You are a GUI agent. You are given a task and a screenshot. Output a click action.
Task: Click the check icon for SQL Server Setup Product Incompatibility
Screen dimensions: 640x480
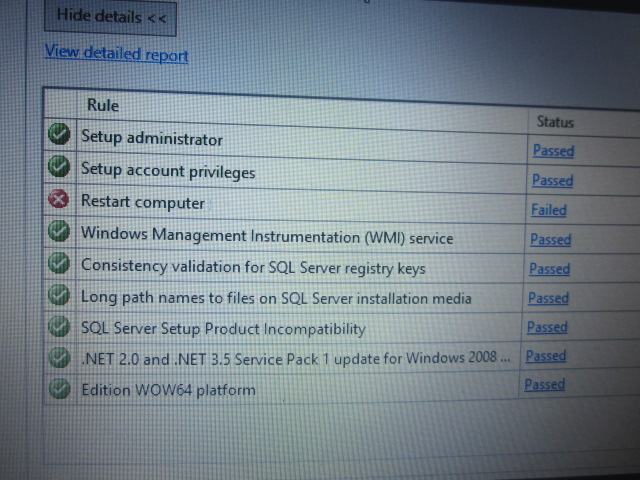click(59, 326)
